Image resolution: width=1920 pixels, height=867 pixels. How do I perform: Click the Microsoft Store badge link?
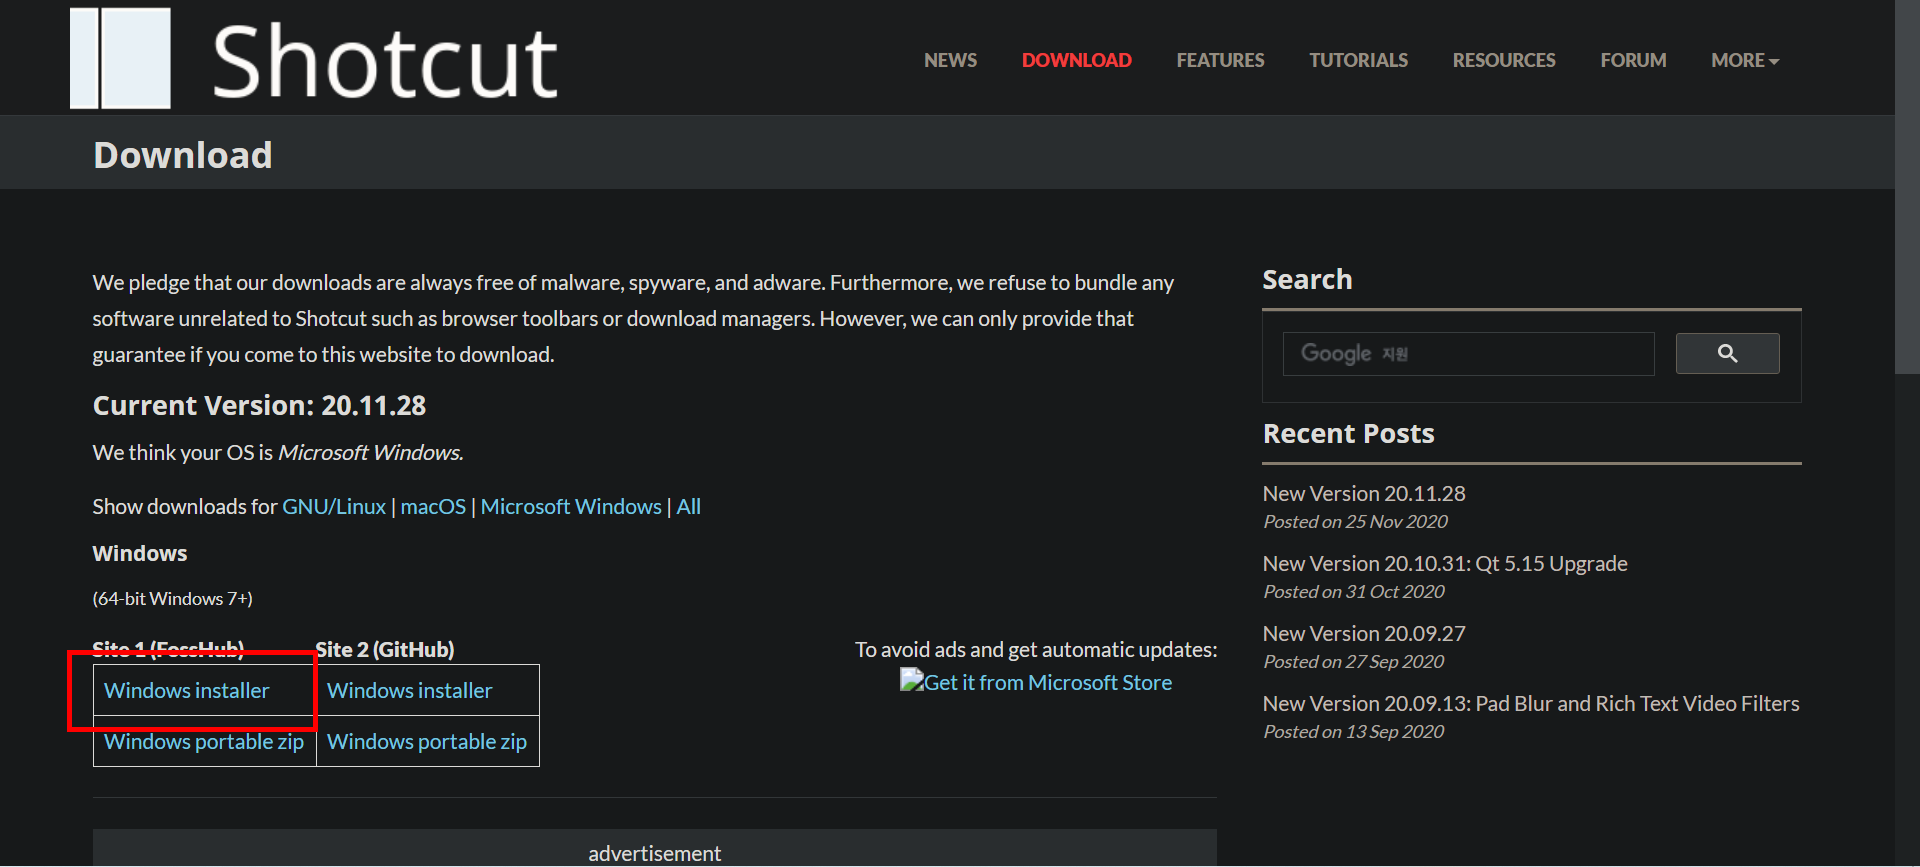[1036, 682]
